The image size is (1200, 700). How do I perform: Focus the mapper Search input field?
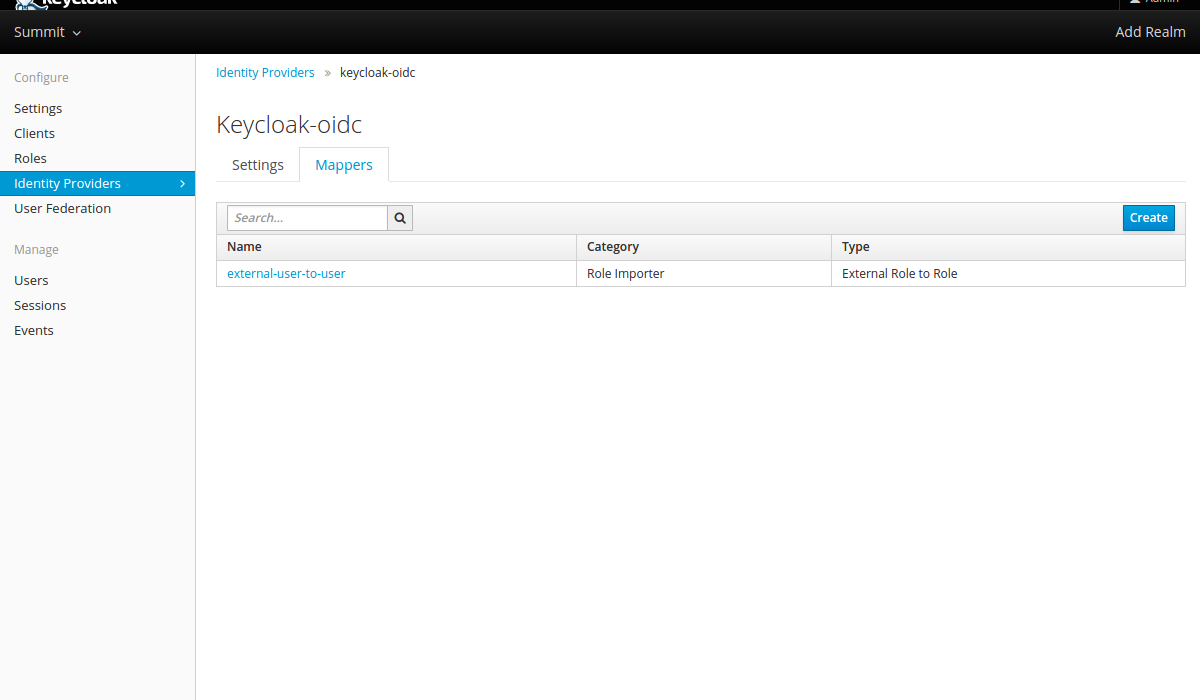click(307, 218)
